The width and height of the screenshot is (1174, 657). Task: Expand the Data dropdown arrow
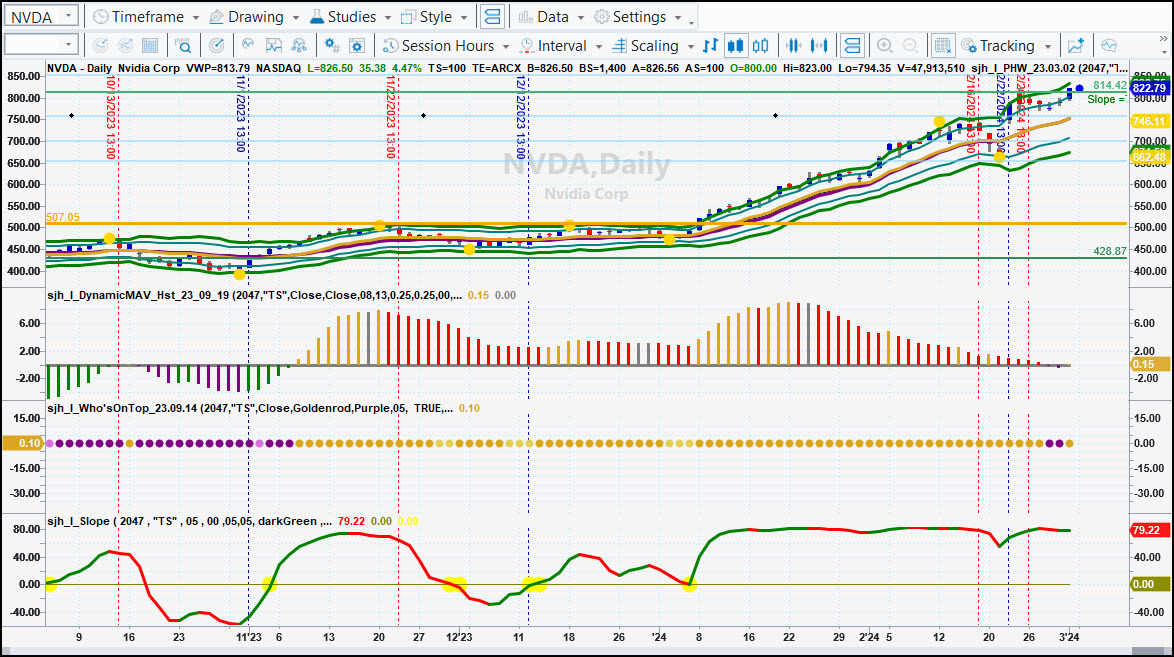point(580,17)
